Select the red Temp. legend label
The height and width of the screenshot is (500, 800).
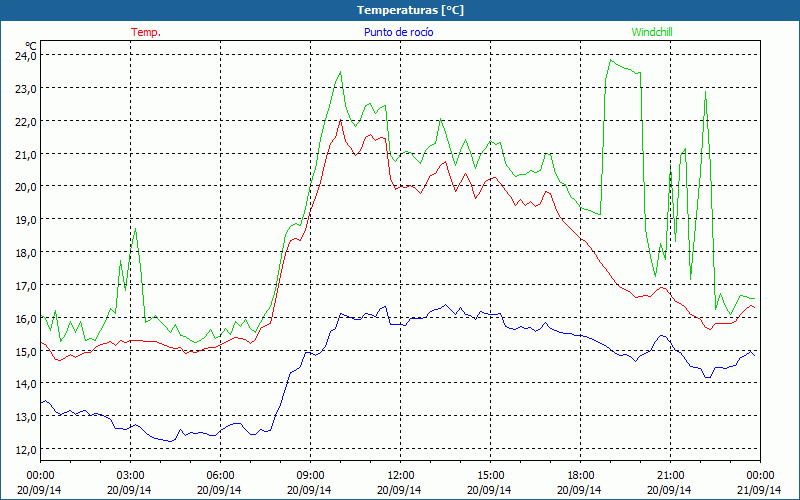click(146, 32)
